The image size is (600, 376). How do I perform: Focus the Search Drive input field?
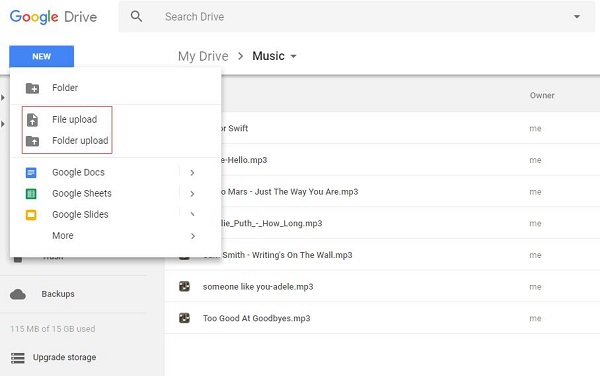pos(357,16)
